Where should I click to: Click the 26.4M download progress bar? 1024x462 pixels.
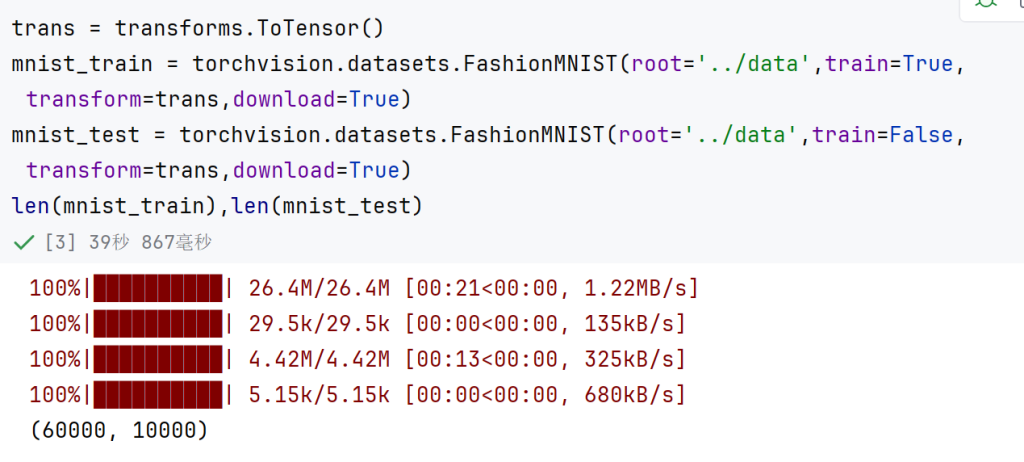[x=159, y=288]
